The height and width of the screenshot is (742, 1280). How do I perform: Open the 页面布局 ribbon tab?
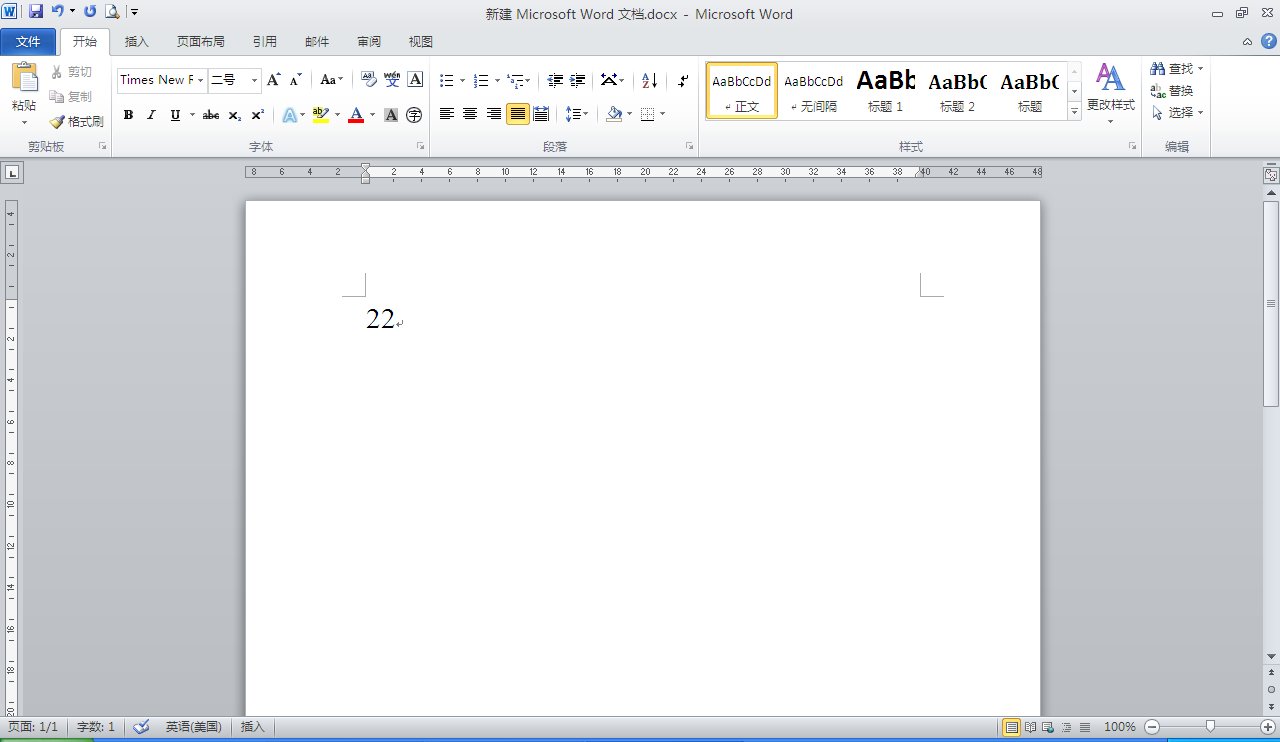click(200, 42)
